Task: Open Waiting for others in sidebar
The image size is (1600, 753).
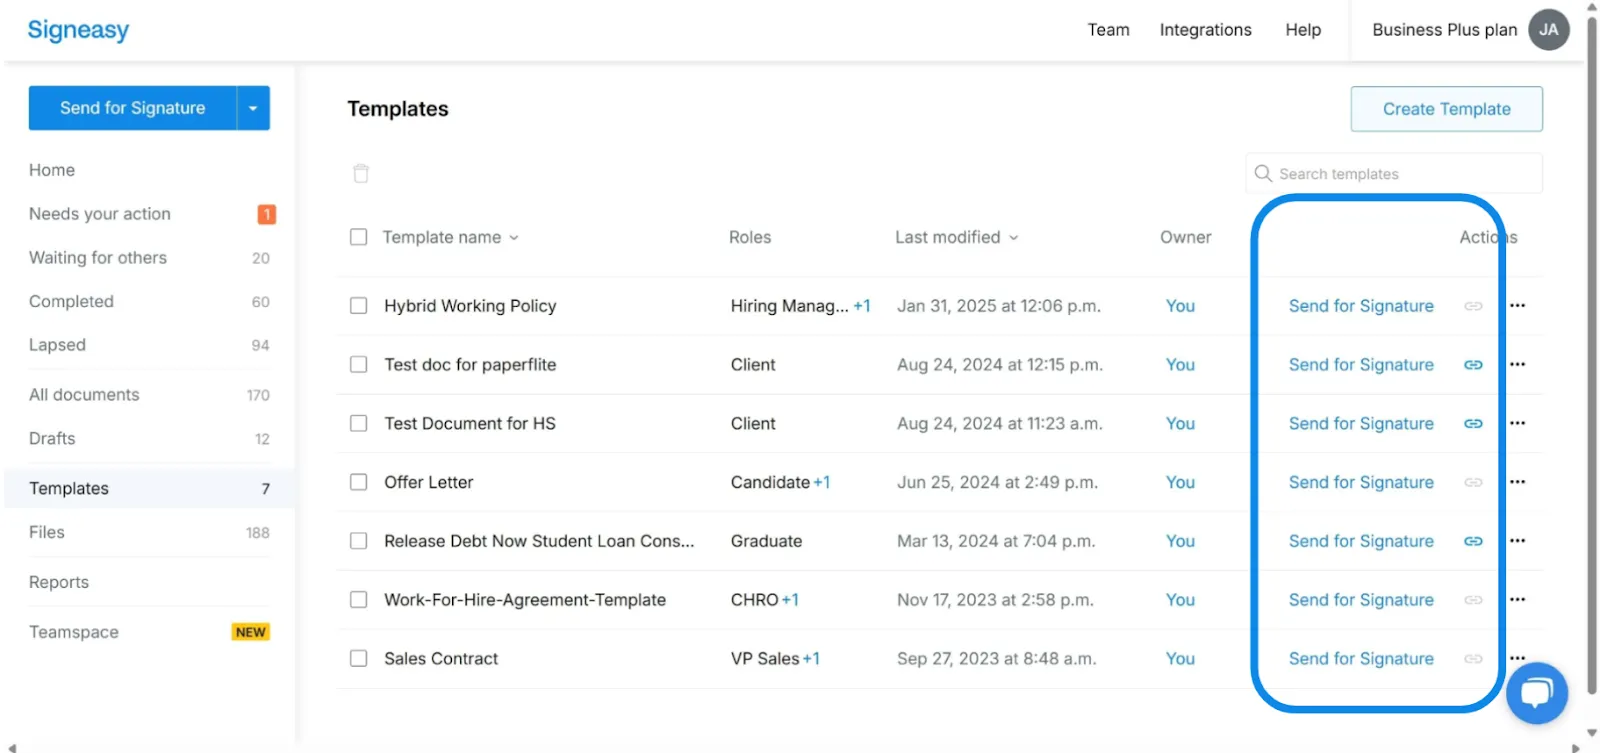Action: click(x=98, y=258)
